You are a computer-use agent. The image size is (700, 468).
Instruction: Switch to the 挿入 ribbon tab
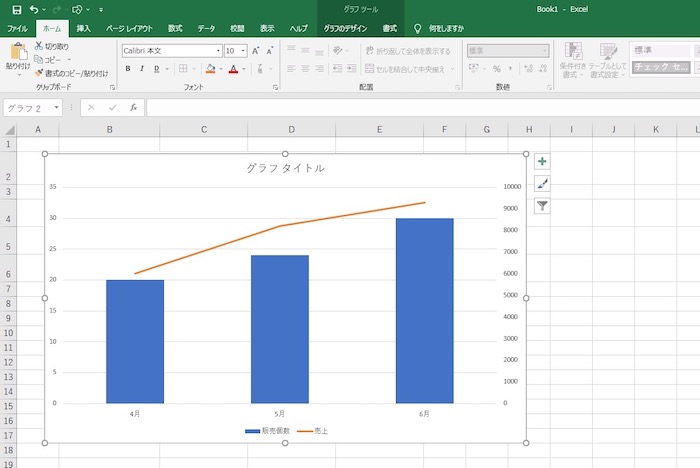coord(84,29)
